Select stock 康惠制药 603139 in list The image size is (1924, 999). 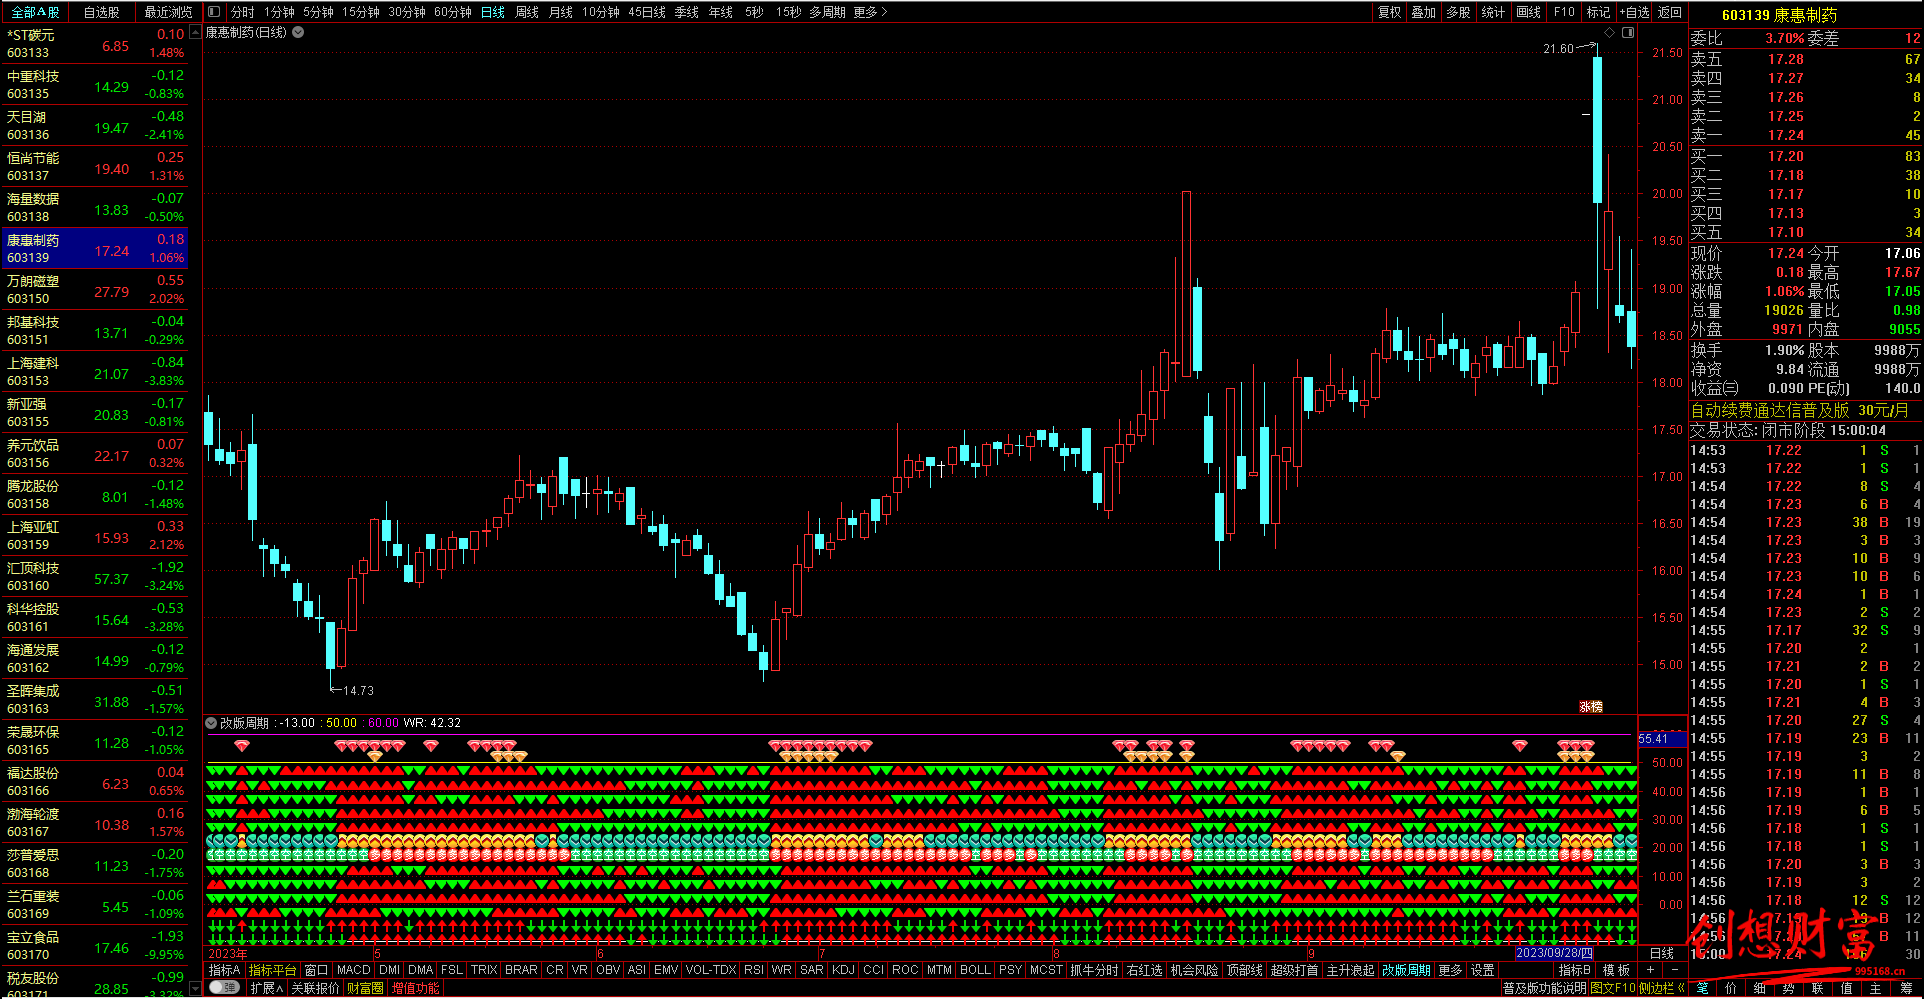click(95, 248)
